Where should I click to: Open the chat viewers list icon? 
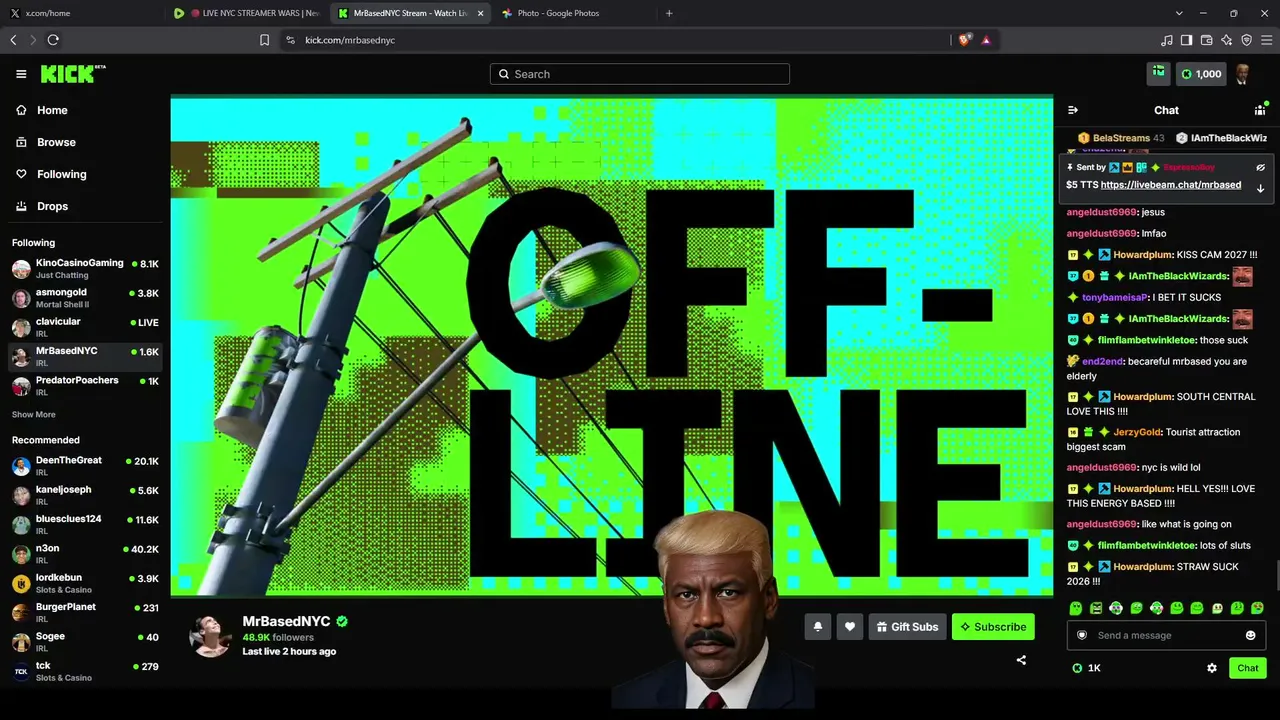coord(1260,110)
